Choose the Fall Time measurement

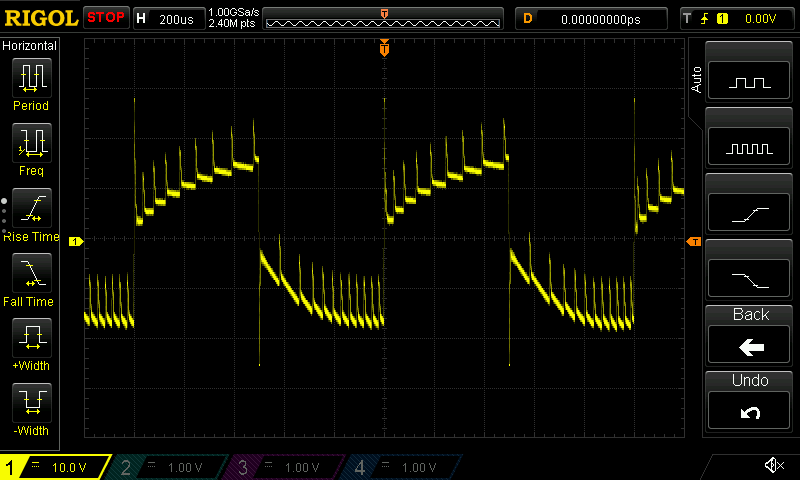pyautogui.click(x=32, y=273)
